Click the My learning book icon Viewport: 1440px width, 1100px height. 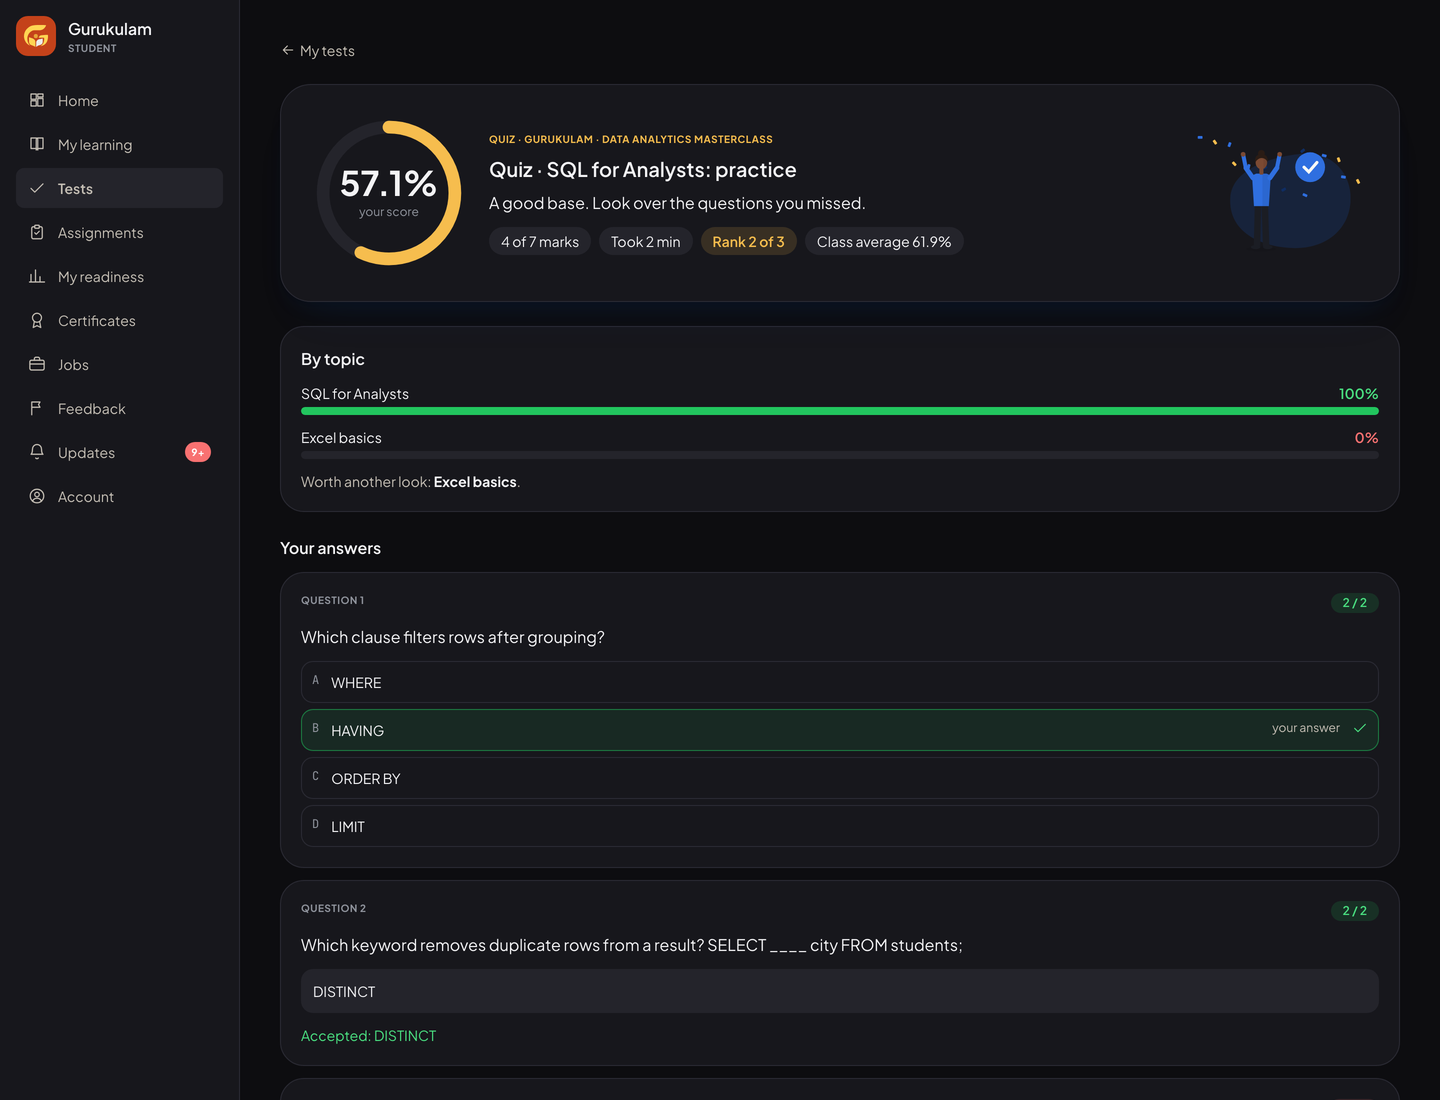(x=37, y=144)
